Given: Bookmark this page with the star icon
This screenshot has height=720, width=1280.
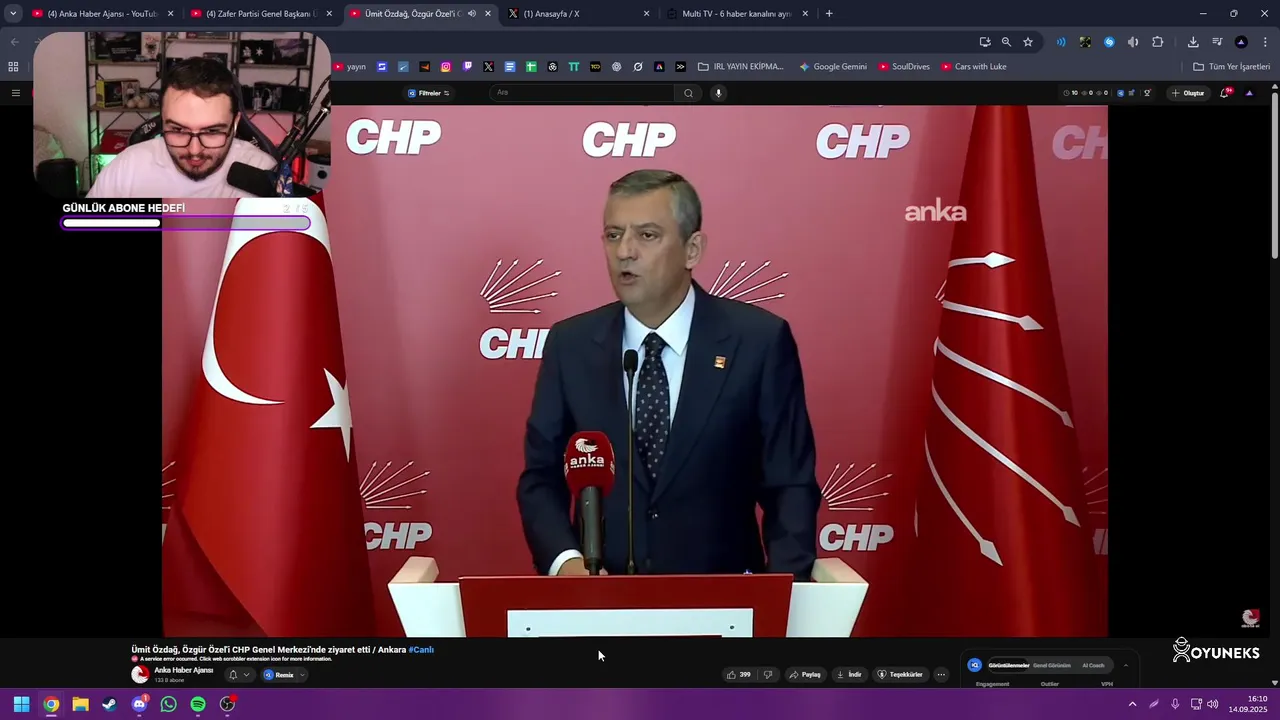Looking at the screenshot, I should click(x=1028, y=42).
